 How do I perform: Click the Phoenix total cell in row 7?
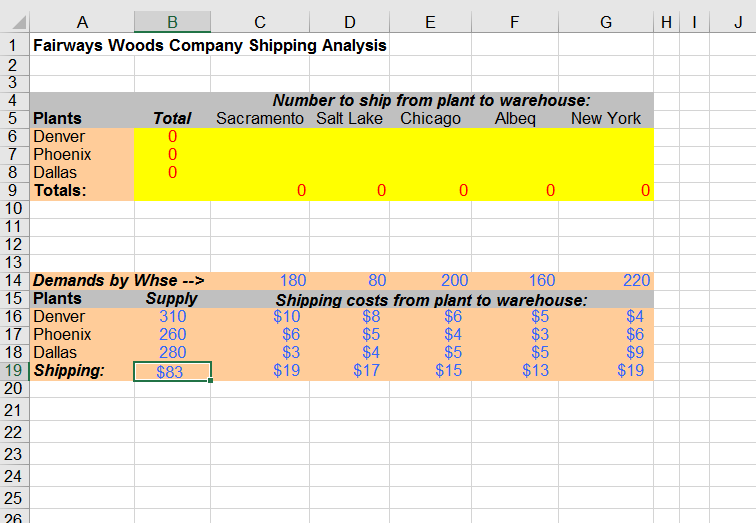pyautogui.click(x=172, y=155)
